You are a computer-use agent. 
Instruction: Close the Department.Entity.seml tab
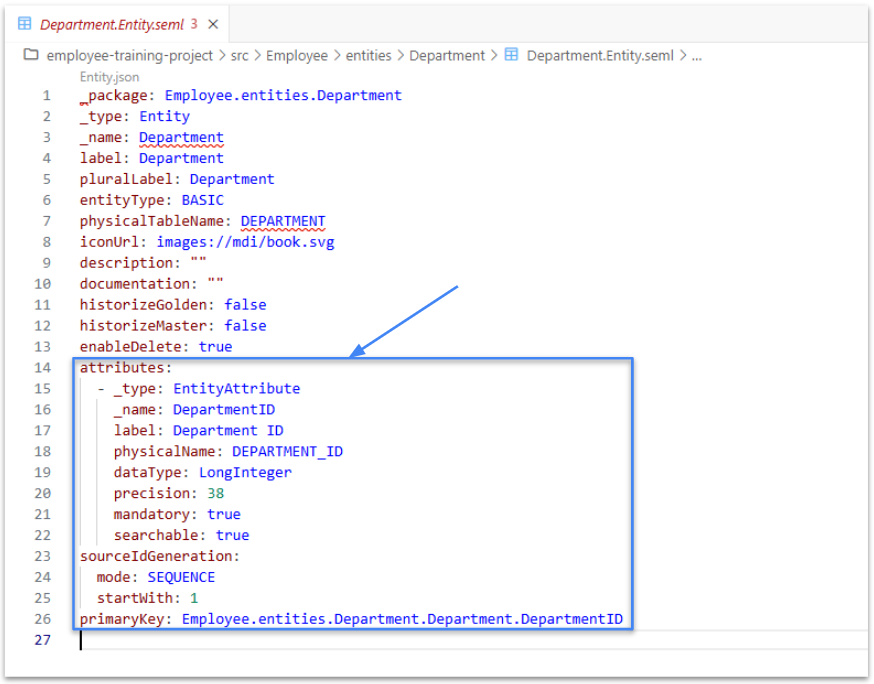(x=213, y=24)
